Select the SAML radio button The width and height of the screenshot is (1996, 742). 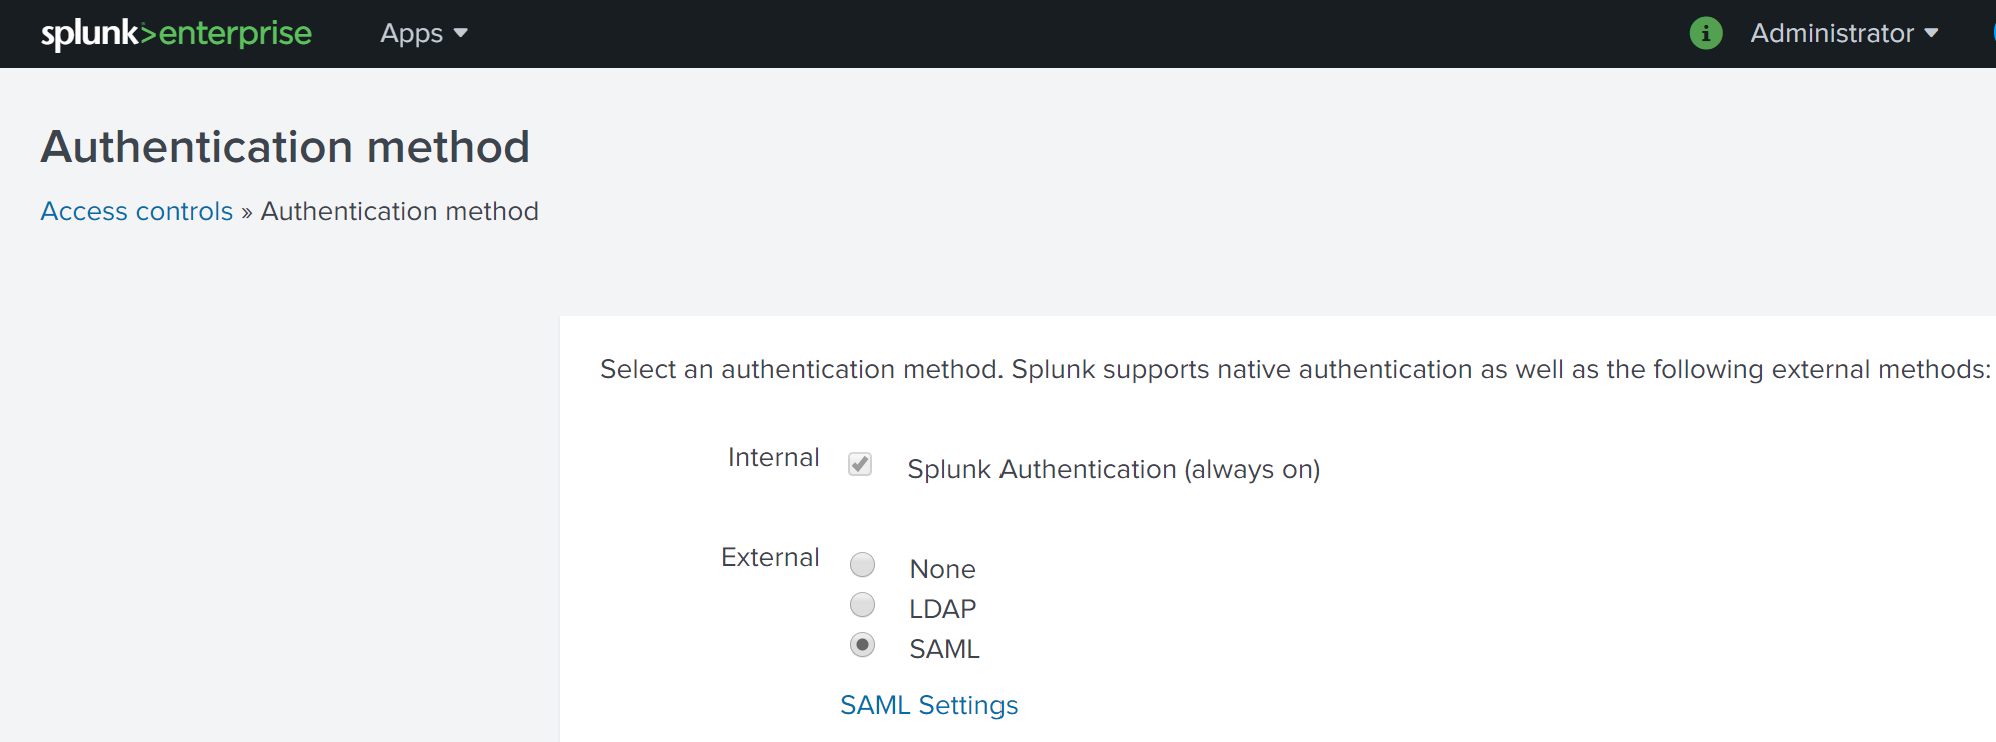pyautogui.click(x=862, y=645)
